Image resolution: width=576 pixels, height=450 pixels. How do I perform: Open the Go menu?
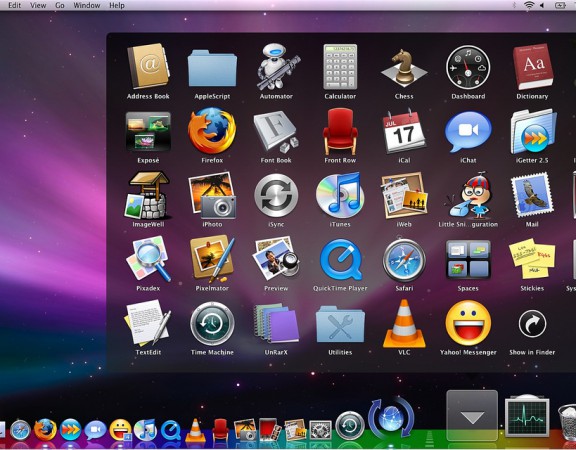pyautogui.click(x=60, y=5)
